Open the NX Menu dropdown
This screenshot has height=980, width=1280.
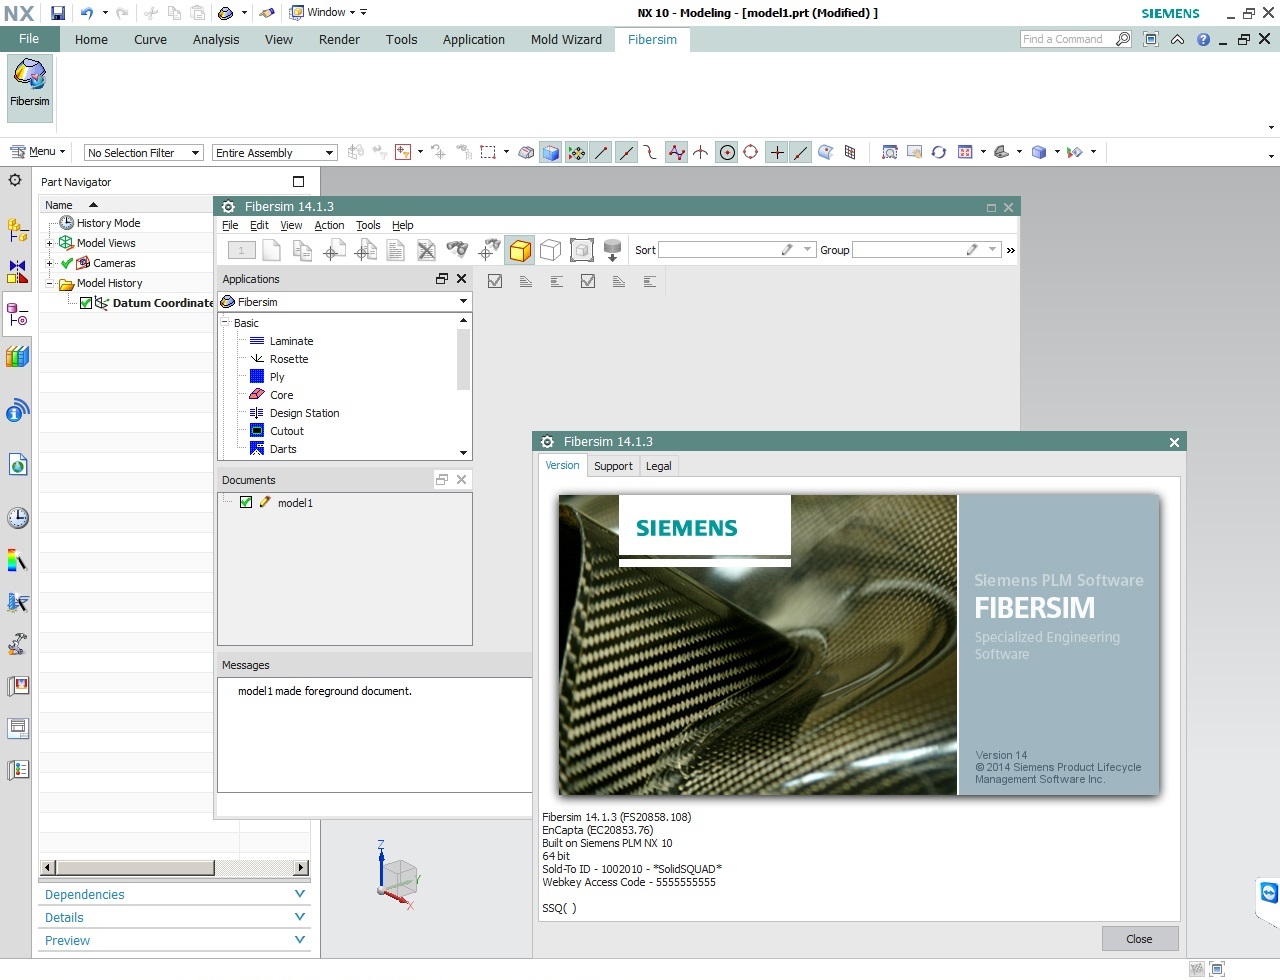(x=38, y=152)
